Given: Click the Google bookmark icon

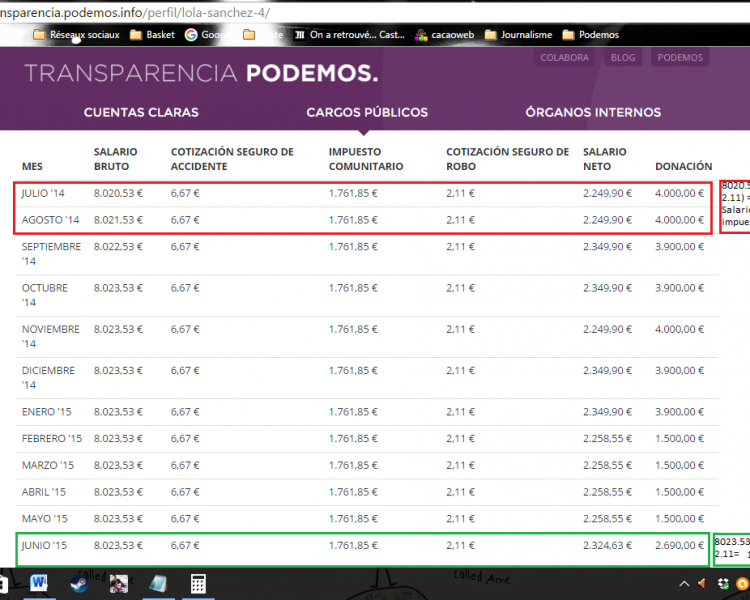Looking at the screenshot, I should tap(191, 34).
